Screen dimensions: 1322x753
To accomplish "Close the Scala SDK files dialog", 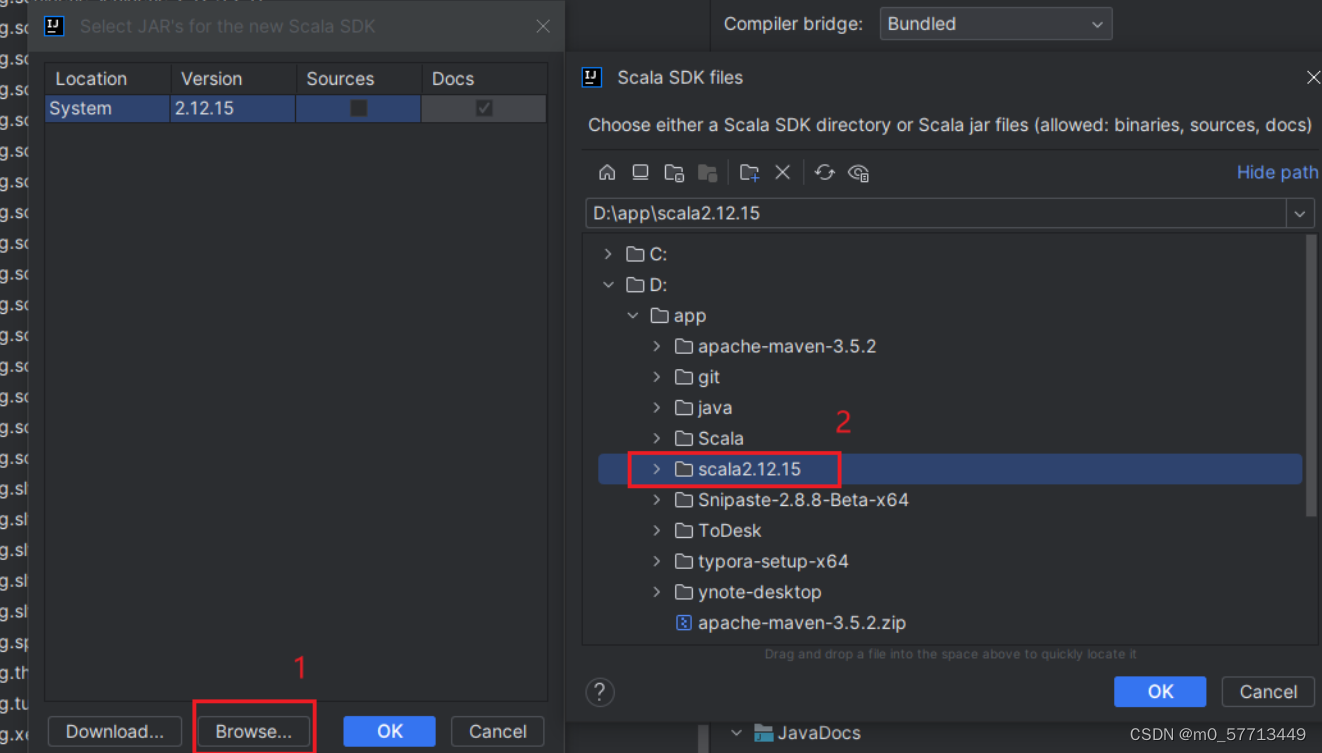I will [1313, 77].
